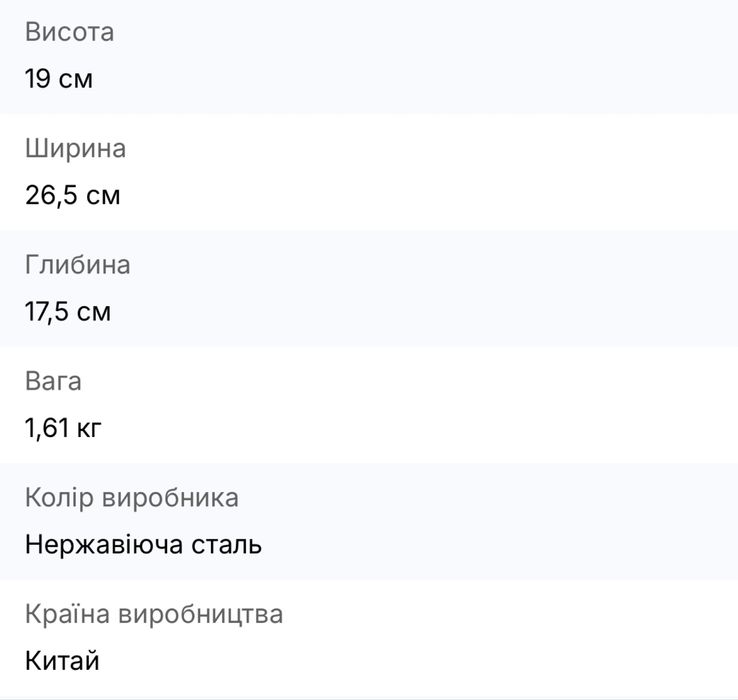
Task: Click the Глибина label
Action: tap(77, 265)
